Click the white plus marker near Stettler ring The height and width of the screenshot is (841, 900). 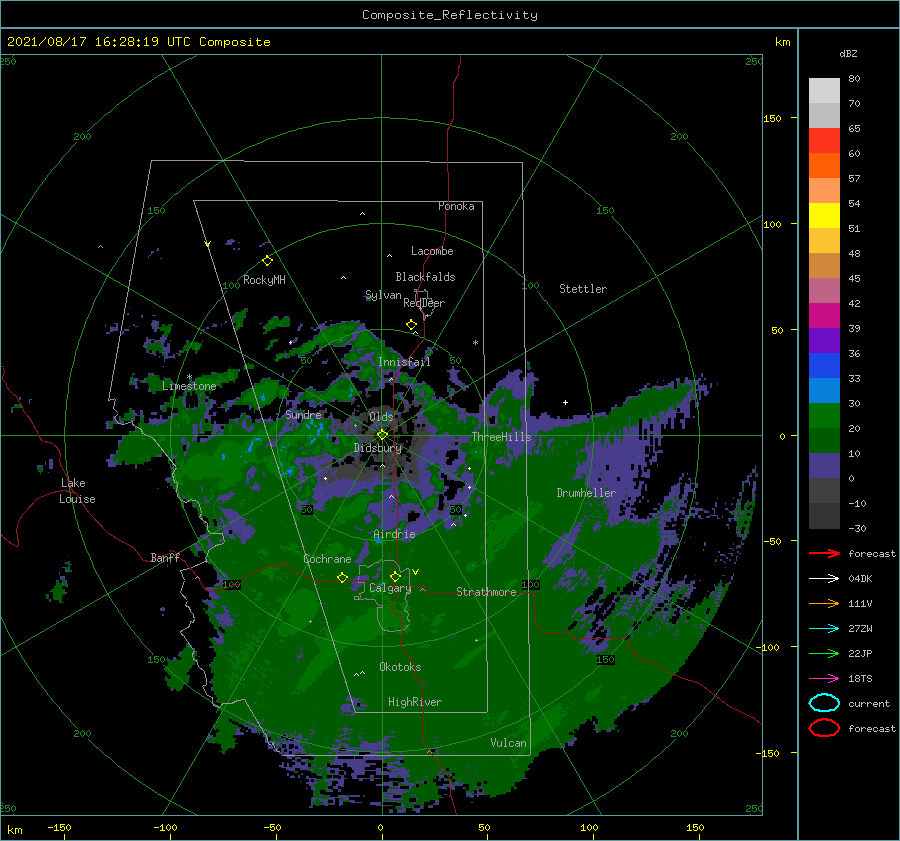[x=565, y=402]
